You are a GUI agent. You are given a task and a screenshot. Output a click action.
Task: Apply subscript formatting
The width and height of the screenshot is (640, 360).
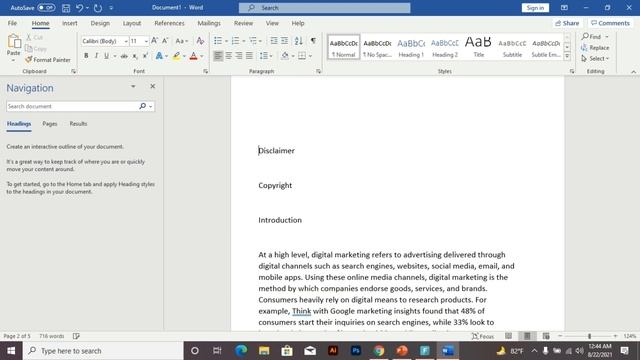click(x=135, y=56)
